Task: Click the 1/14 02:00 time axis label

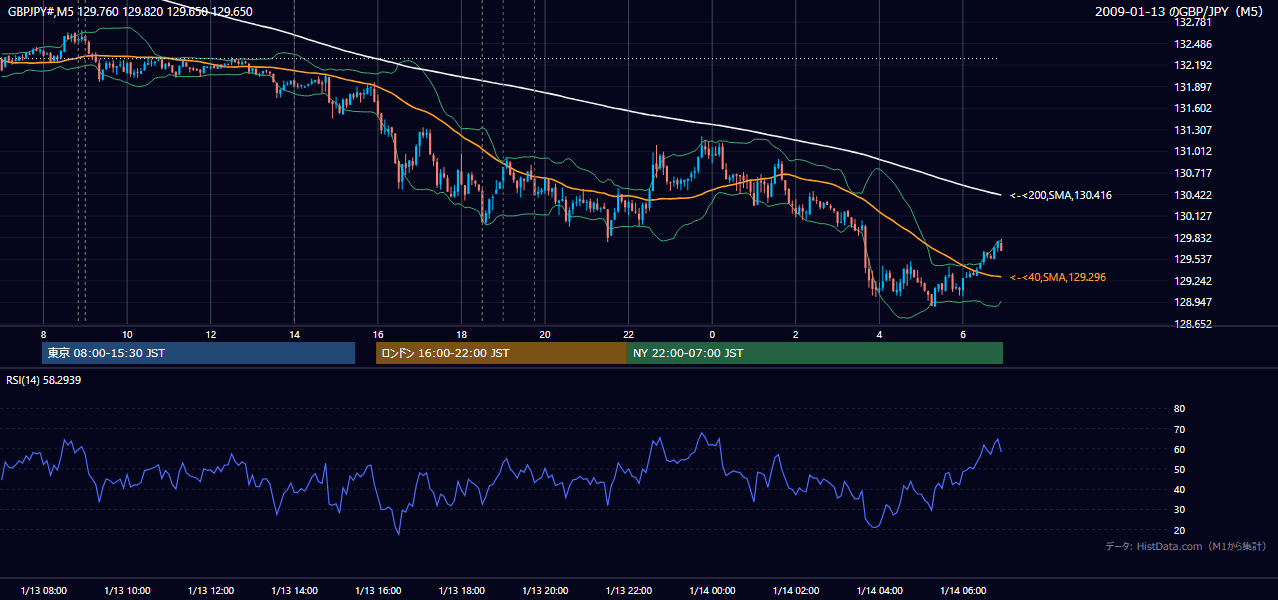Action: [795, 590]
